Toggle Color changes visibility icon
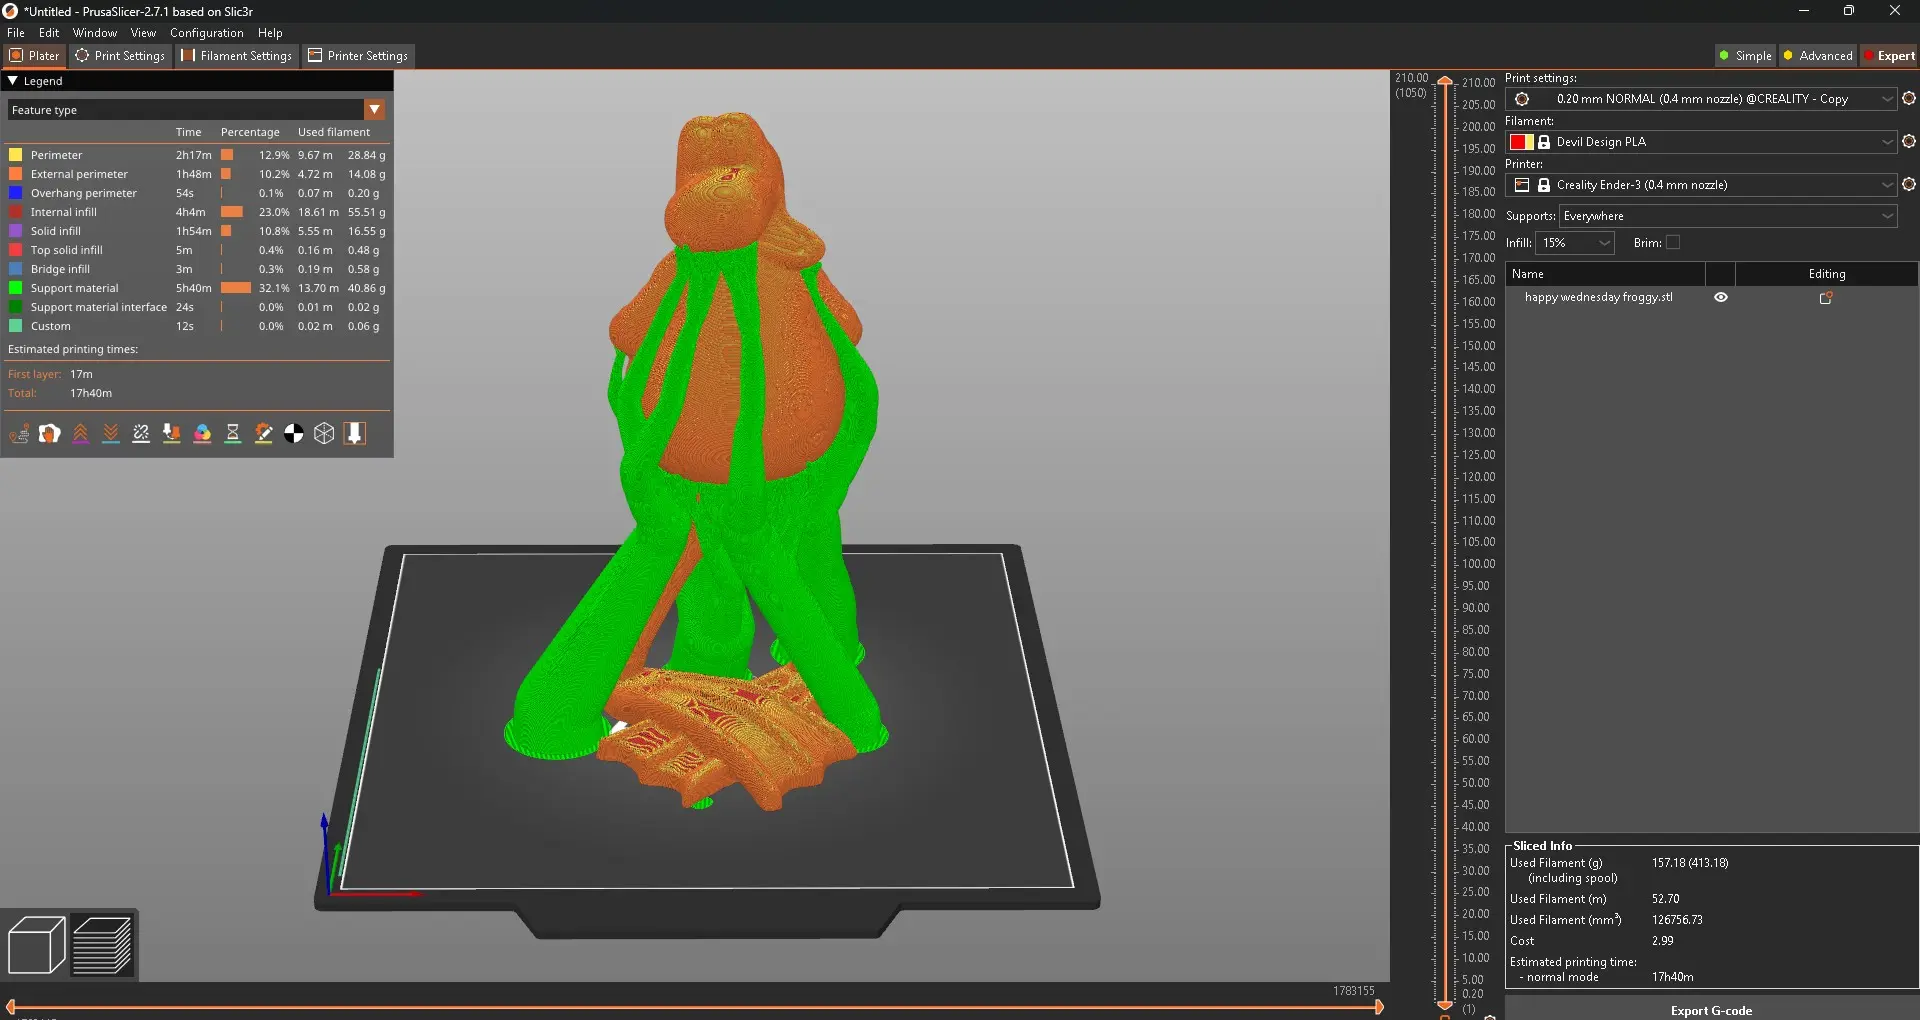The image size is (1920, 1020). [x=202, y=434]
